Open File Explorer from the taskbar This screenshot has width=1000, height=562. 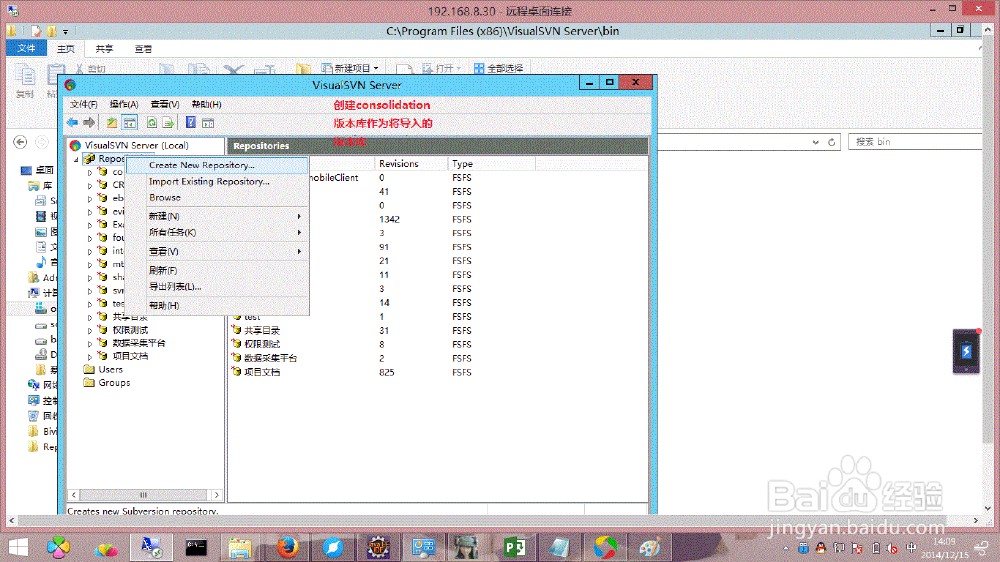(240, 547)
